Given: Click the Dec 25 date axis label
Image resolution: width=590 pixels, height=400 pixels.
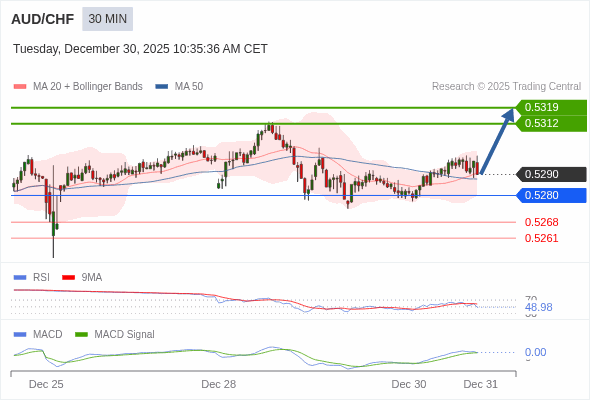Looking at the screenshot, I should (46, 385).
